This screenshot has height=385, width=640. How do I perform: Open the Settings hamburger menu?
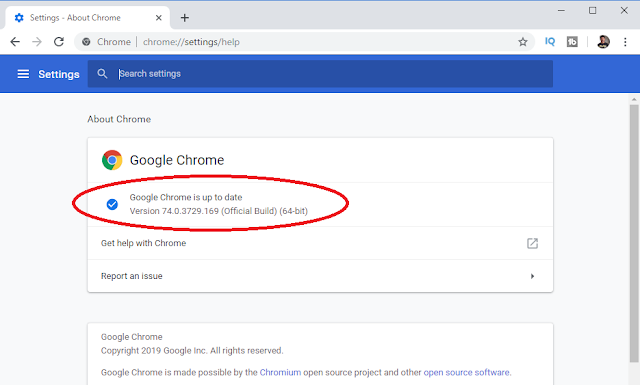(x=23, y=74)
